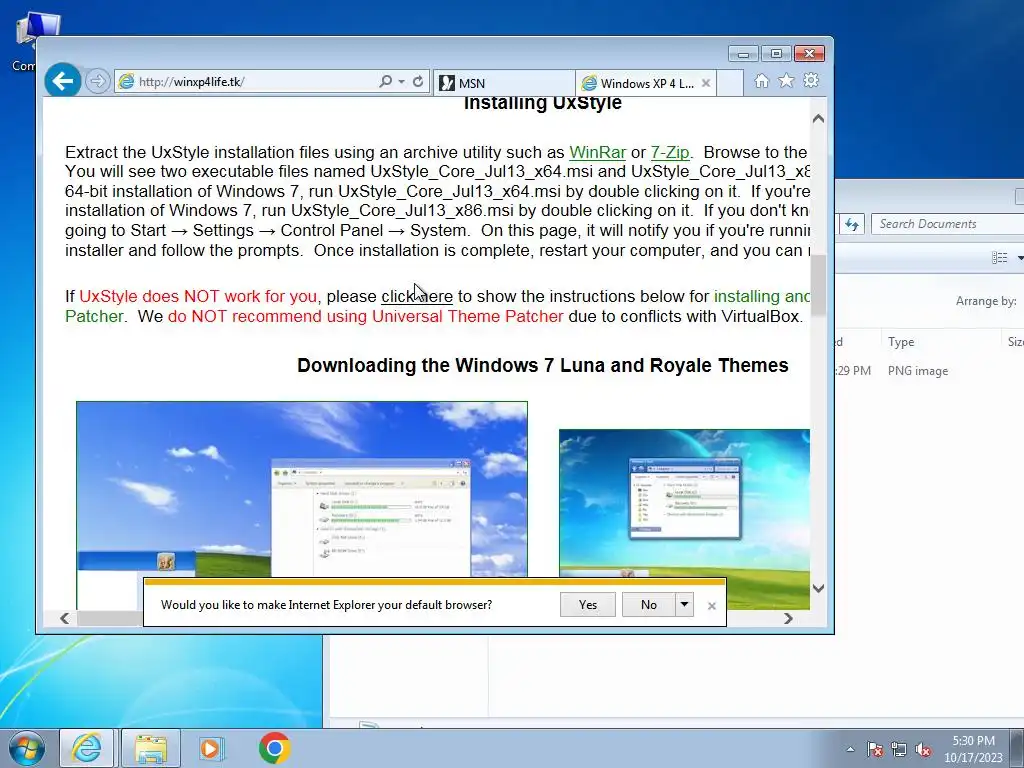Minimize the Internet Explorer window
1024x768 pixels.
743,54
